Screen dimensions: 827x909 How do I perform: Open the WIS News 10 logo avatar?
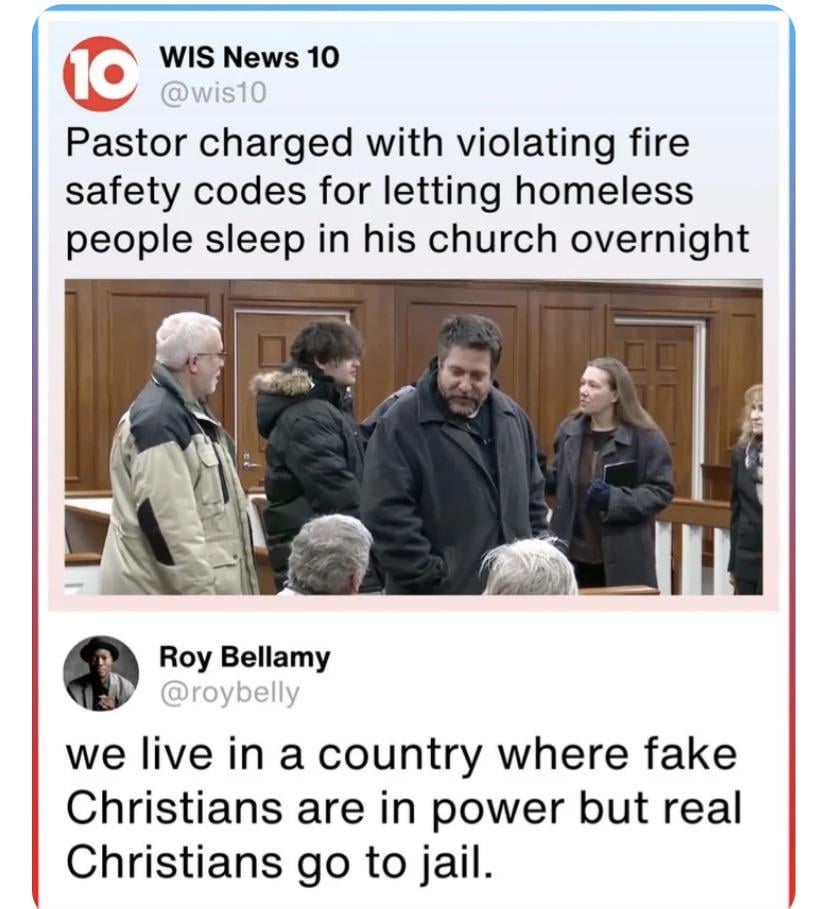point(100,74)
